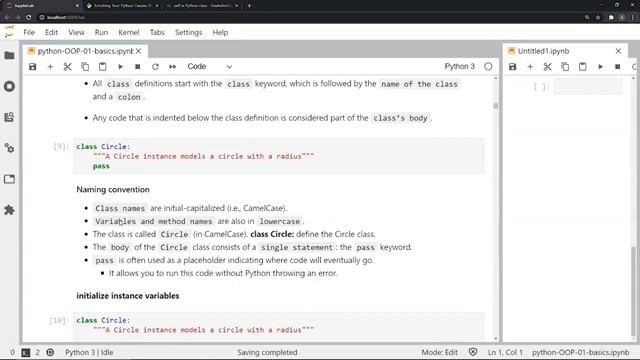Run the selected cell in left notebook
This screenshot has width=640, height=360.
[x=120, y=67]
